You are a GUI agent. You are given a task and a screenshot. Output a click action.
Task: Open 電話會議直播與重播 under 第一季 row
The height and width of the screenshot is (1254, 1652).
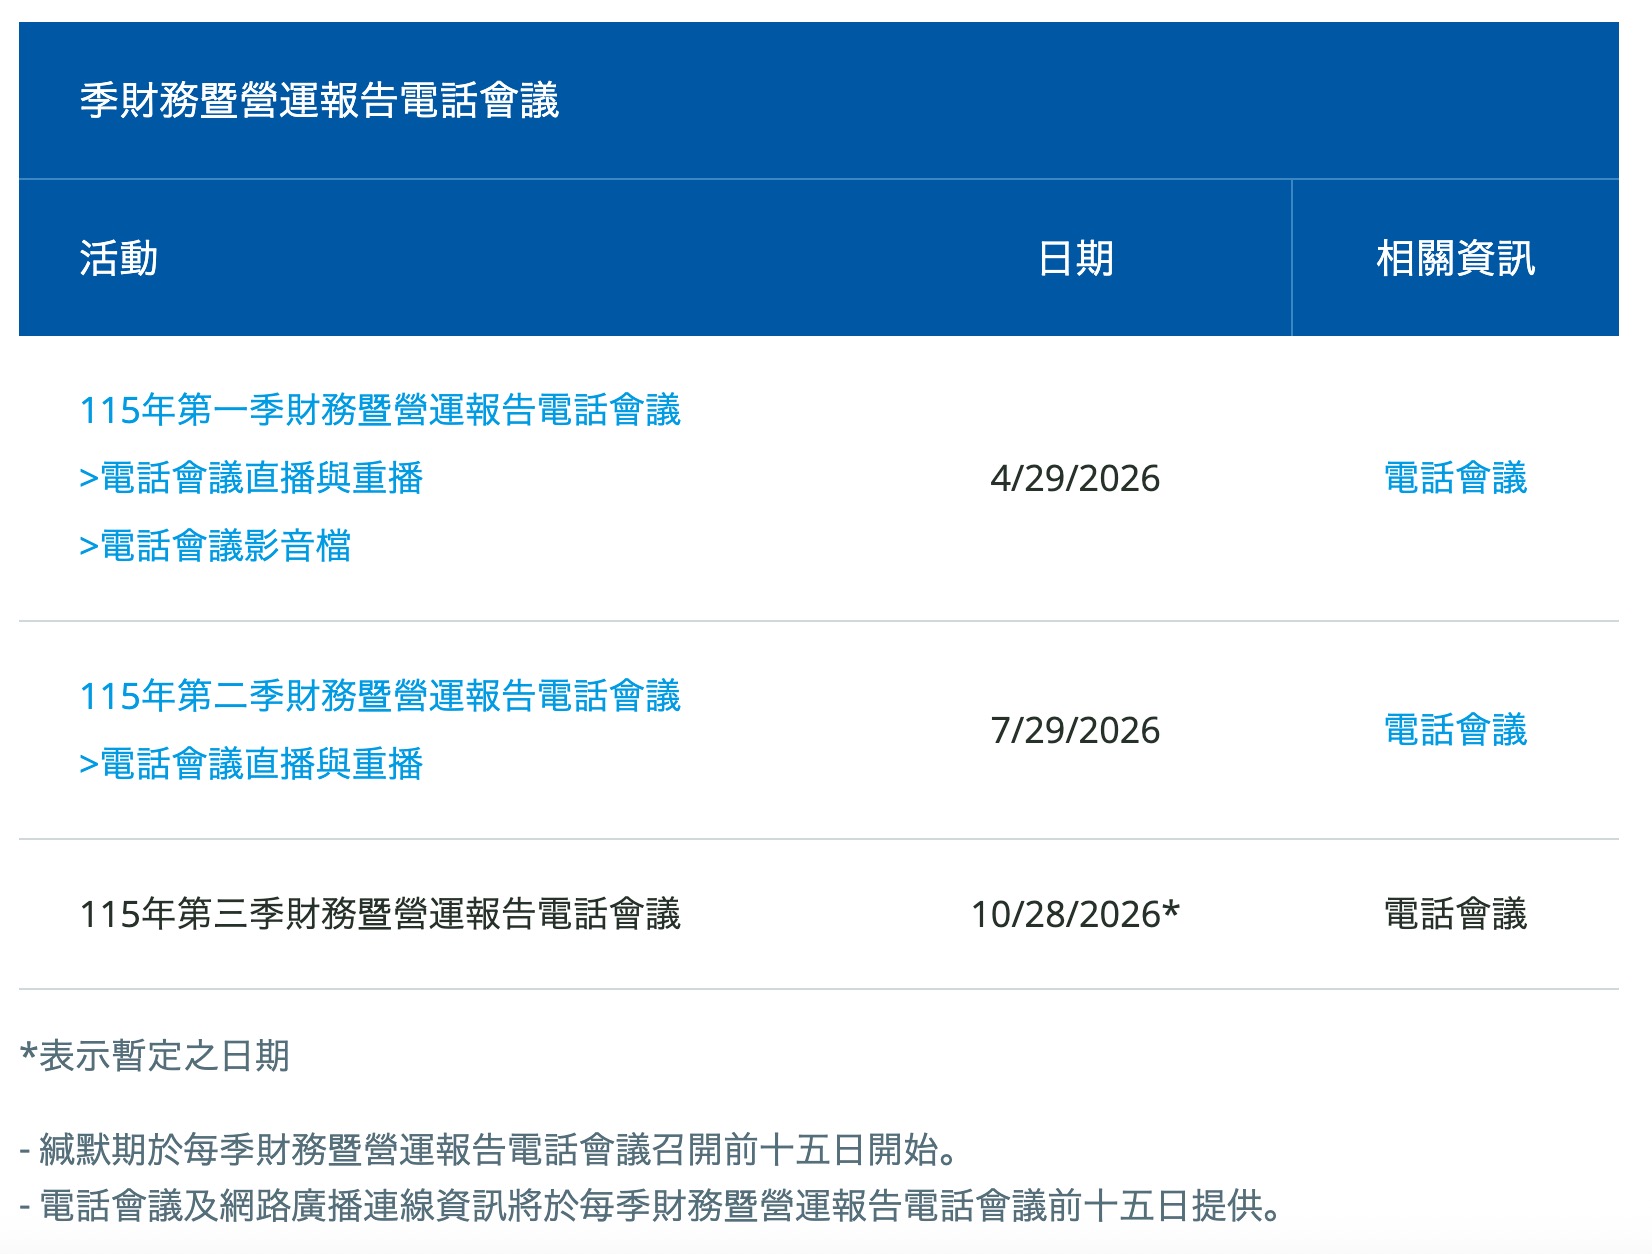[251, 478]
